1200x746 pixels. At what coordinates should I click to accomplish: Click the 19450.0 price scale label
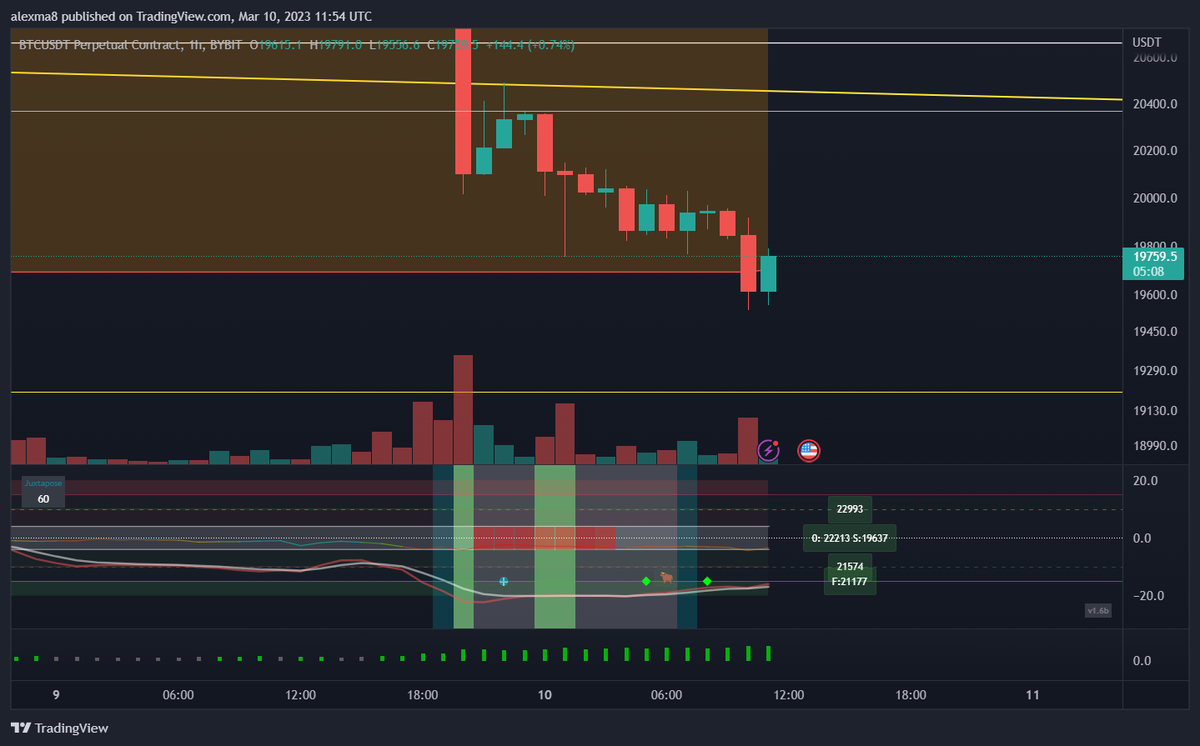click(1153, 331)
